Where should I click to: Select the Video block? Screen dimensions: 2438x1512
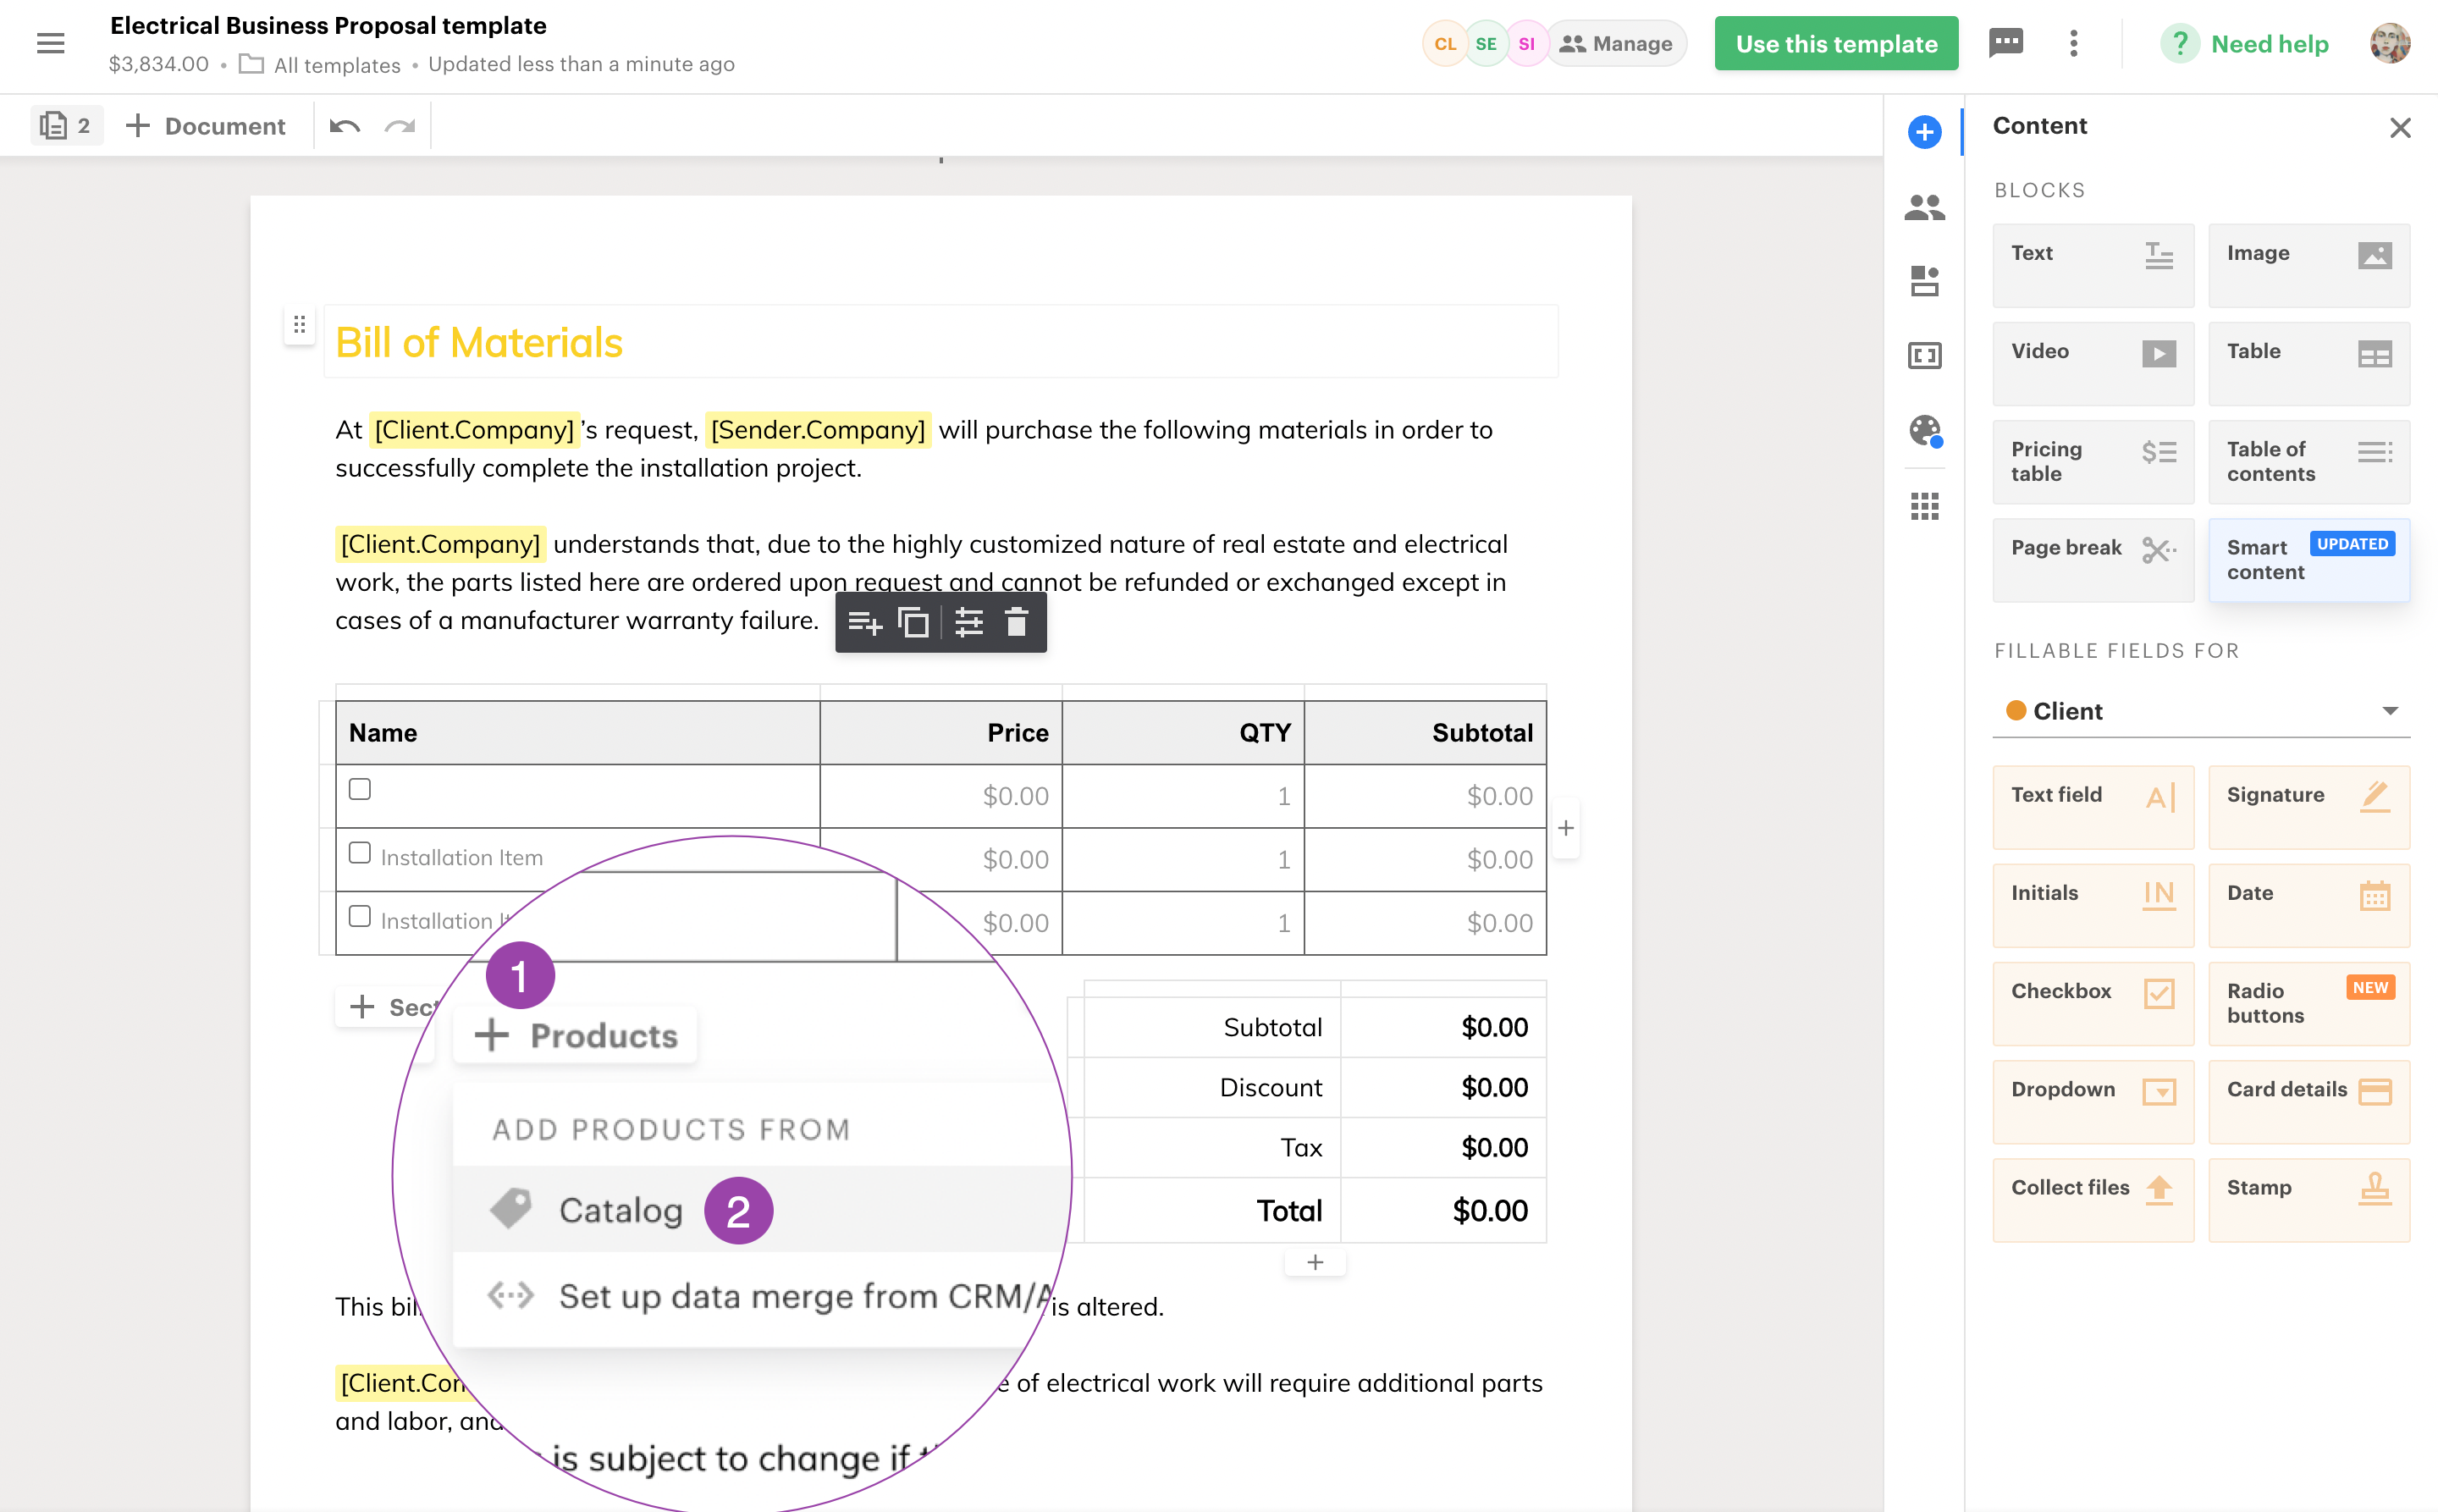click(2093, 363)
